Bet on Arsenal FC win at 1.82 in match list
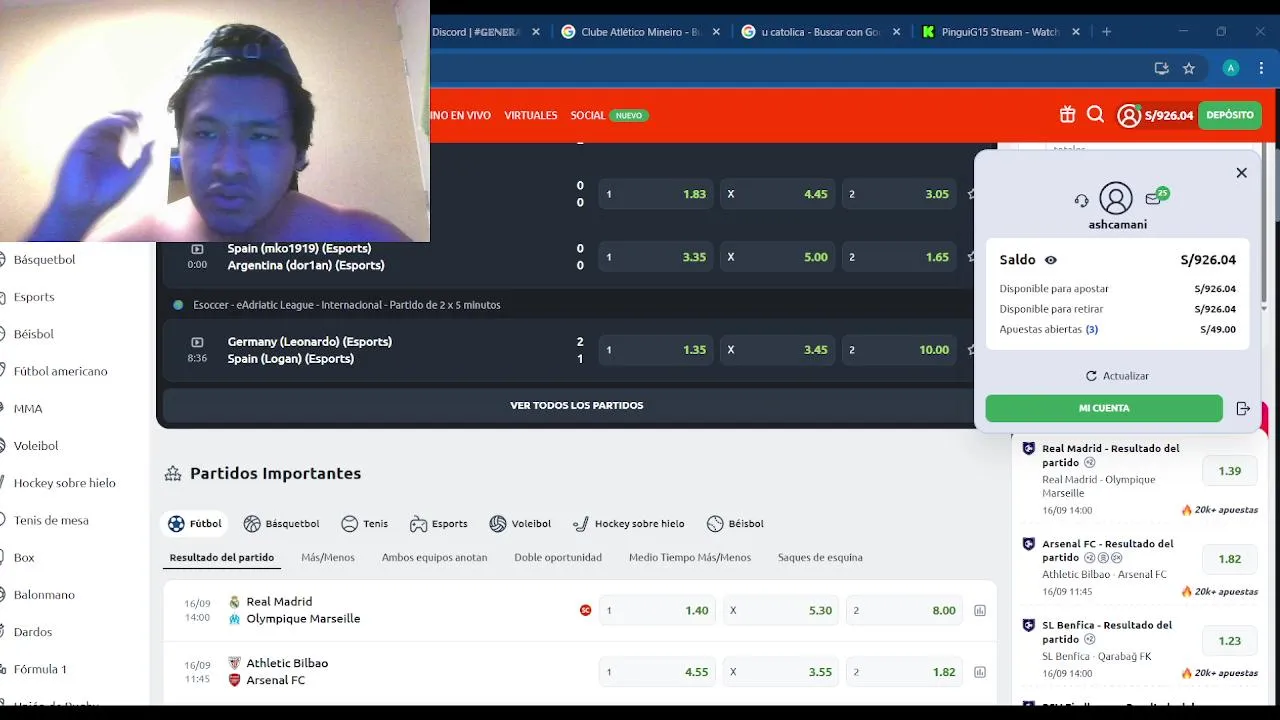 tap(905, 672)
